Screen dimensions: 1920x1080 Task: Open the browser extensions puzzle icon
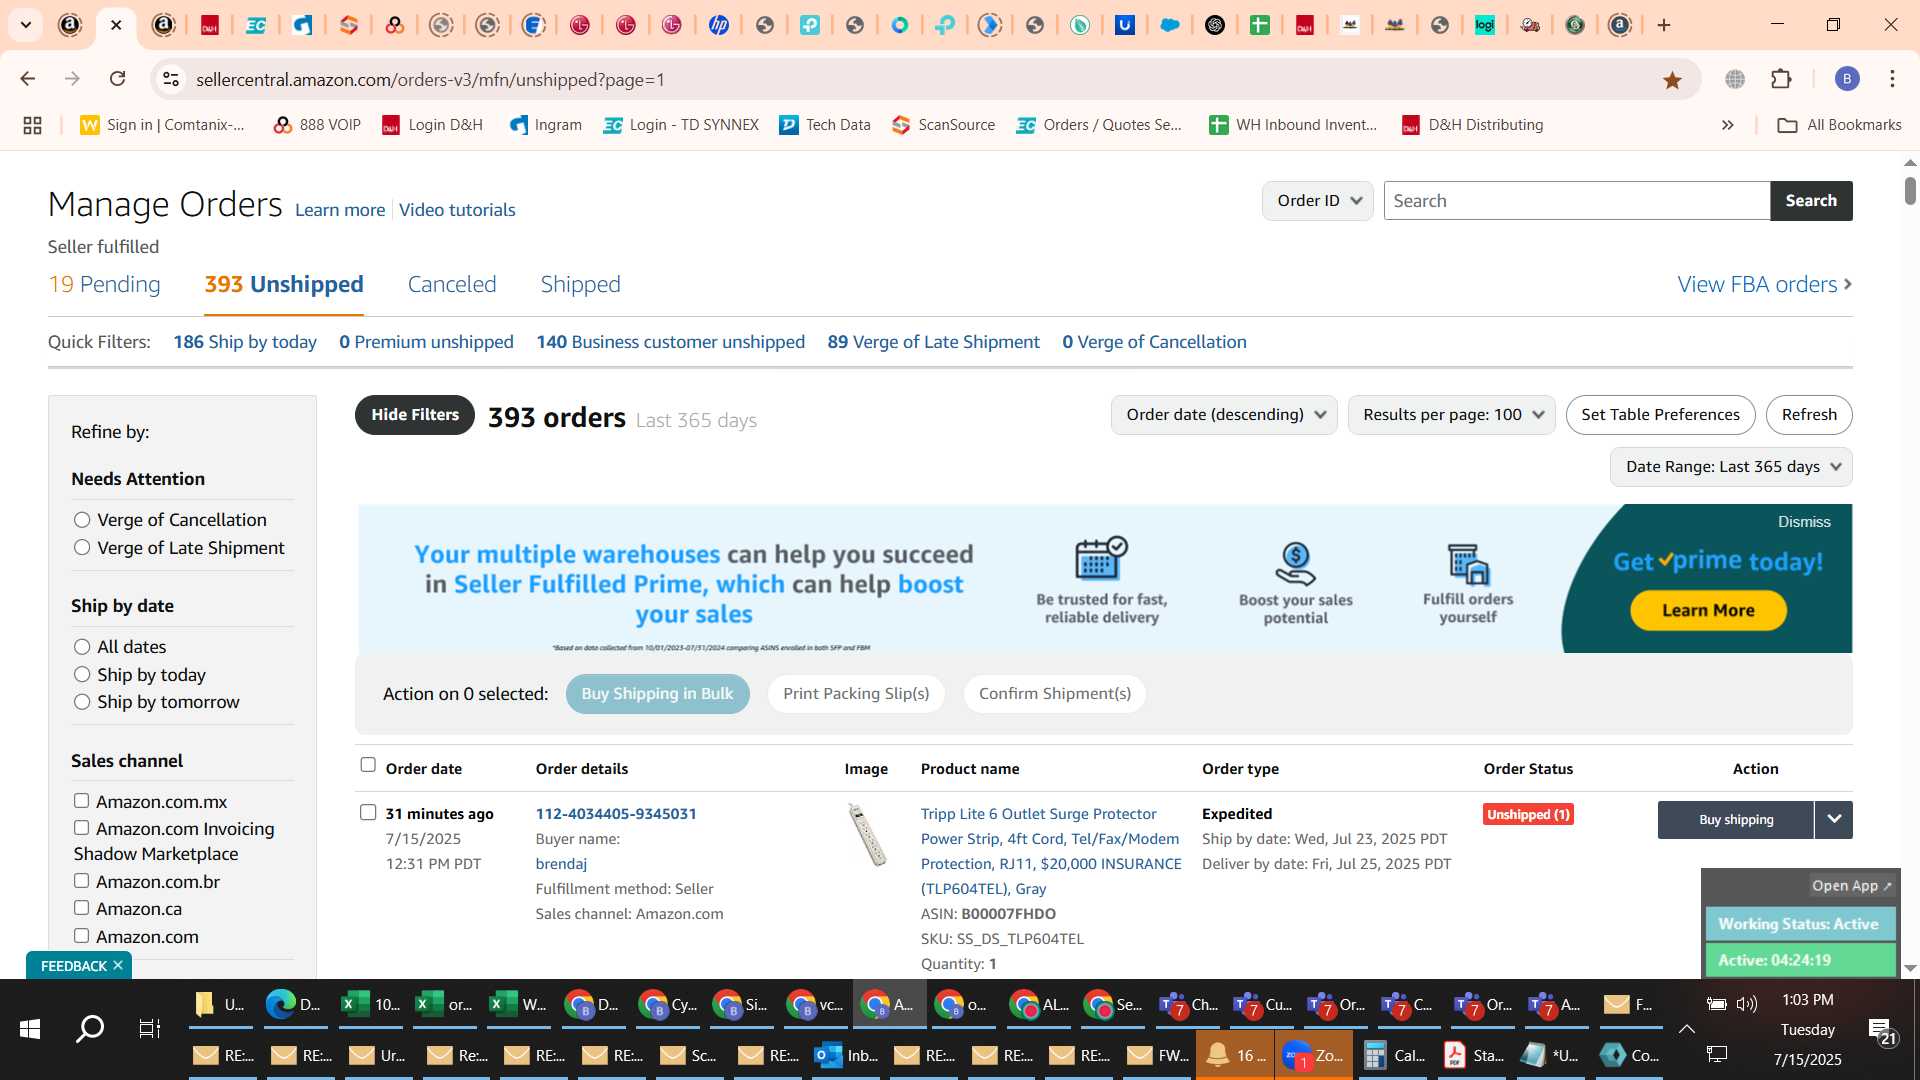(x=1781, y=79)
